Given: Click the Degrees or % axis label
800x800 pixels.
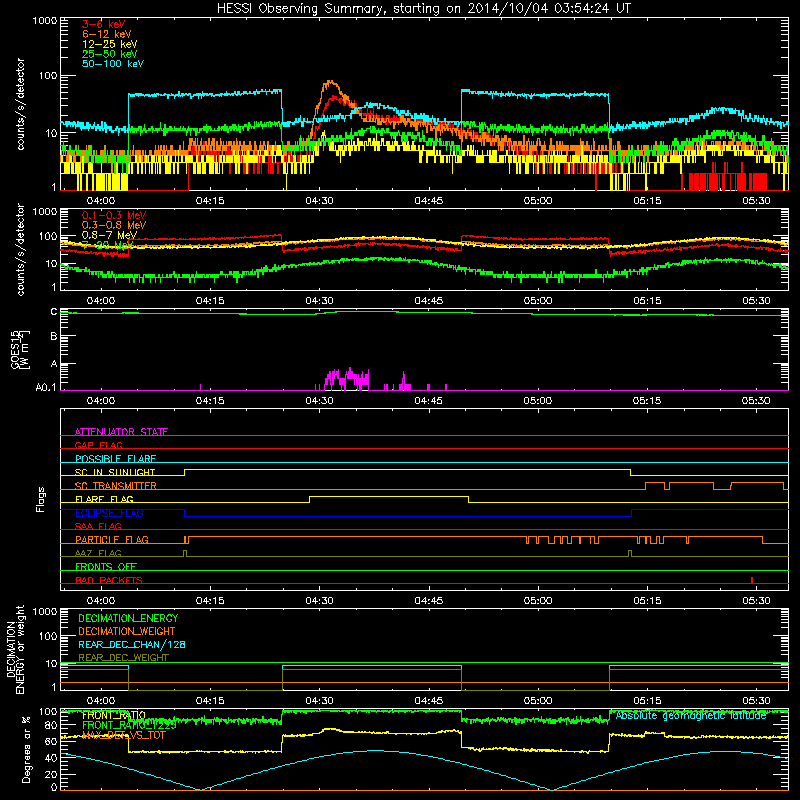Looking at the screenshot, I should [26, 749].
